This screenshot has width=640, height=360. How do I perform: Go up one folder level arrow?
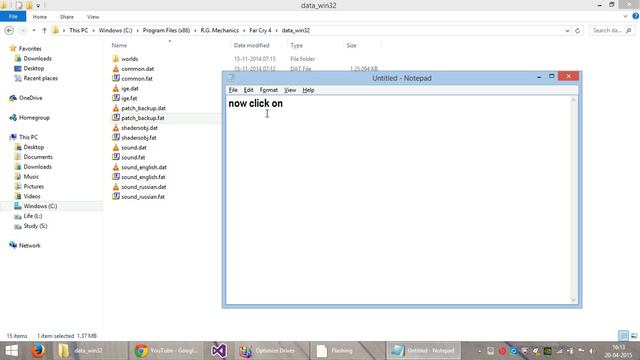[44, 31]
